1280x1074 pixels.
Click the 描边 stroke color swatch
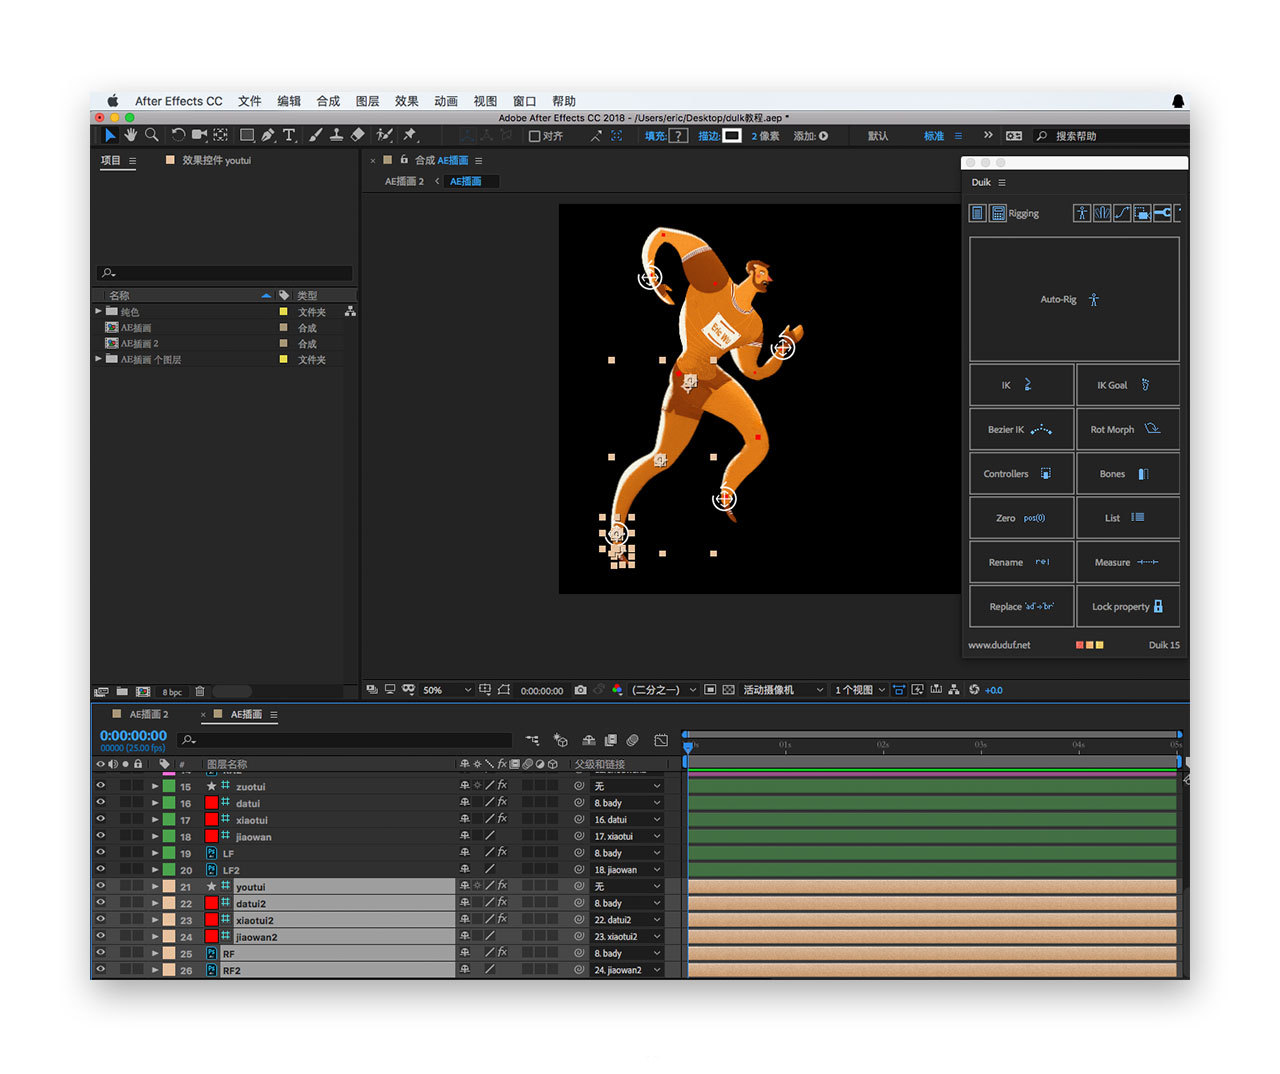pos(732,136)
